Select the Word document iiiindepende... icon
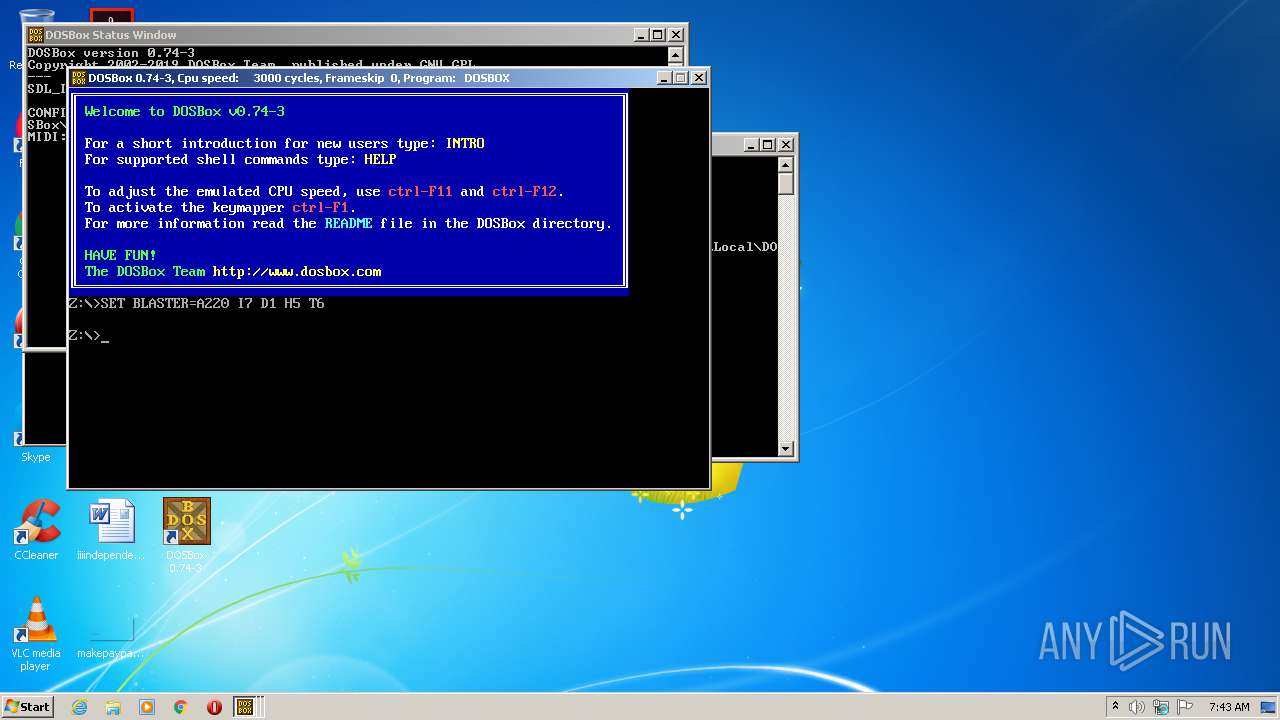 pyautogui.click(x=111, y=530)
